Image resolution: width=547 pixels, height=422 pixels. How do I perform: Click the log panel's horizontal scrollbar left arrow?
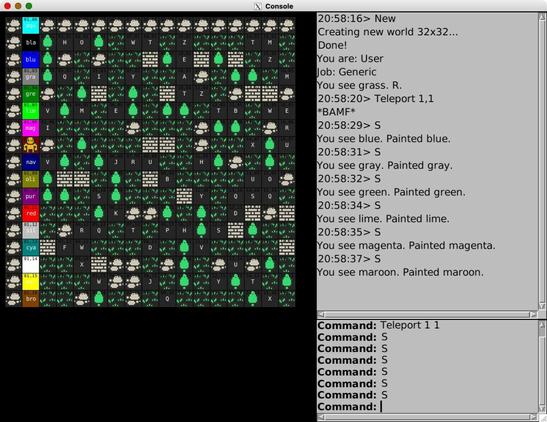point(321,314)
